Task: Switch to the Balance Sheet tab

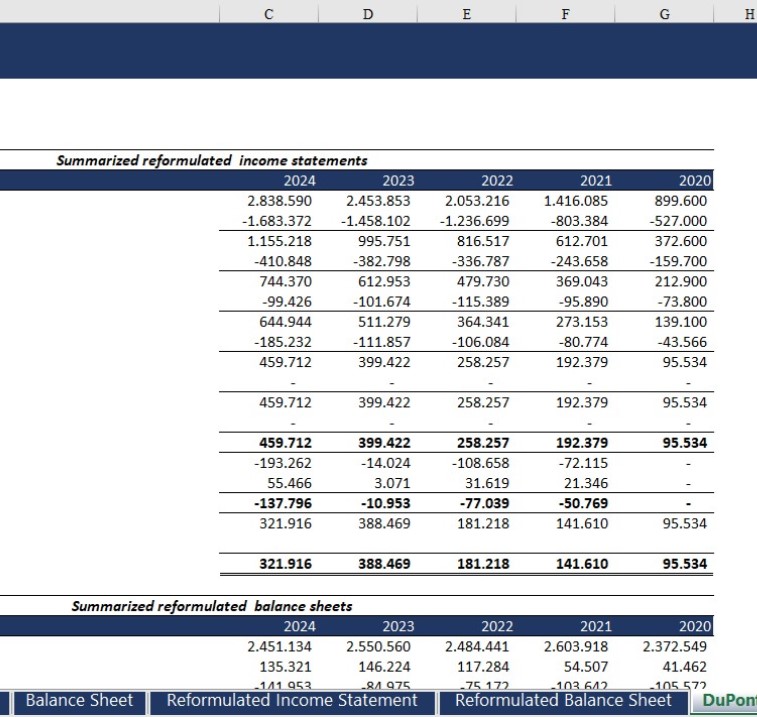Action: click(x=78, y=701)
